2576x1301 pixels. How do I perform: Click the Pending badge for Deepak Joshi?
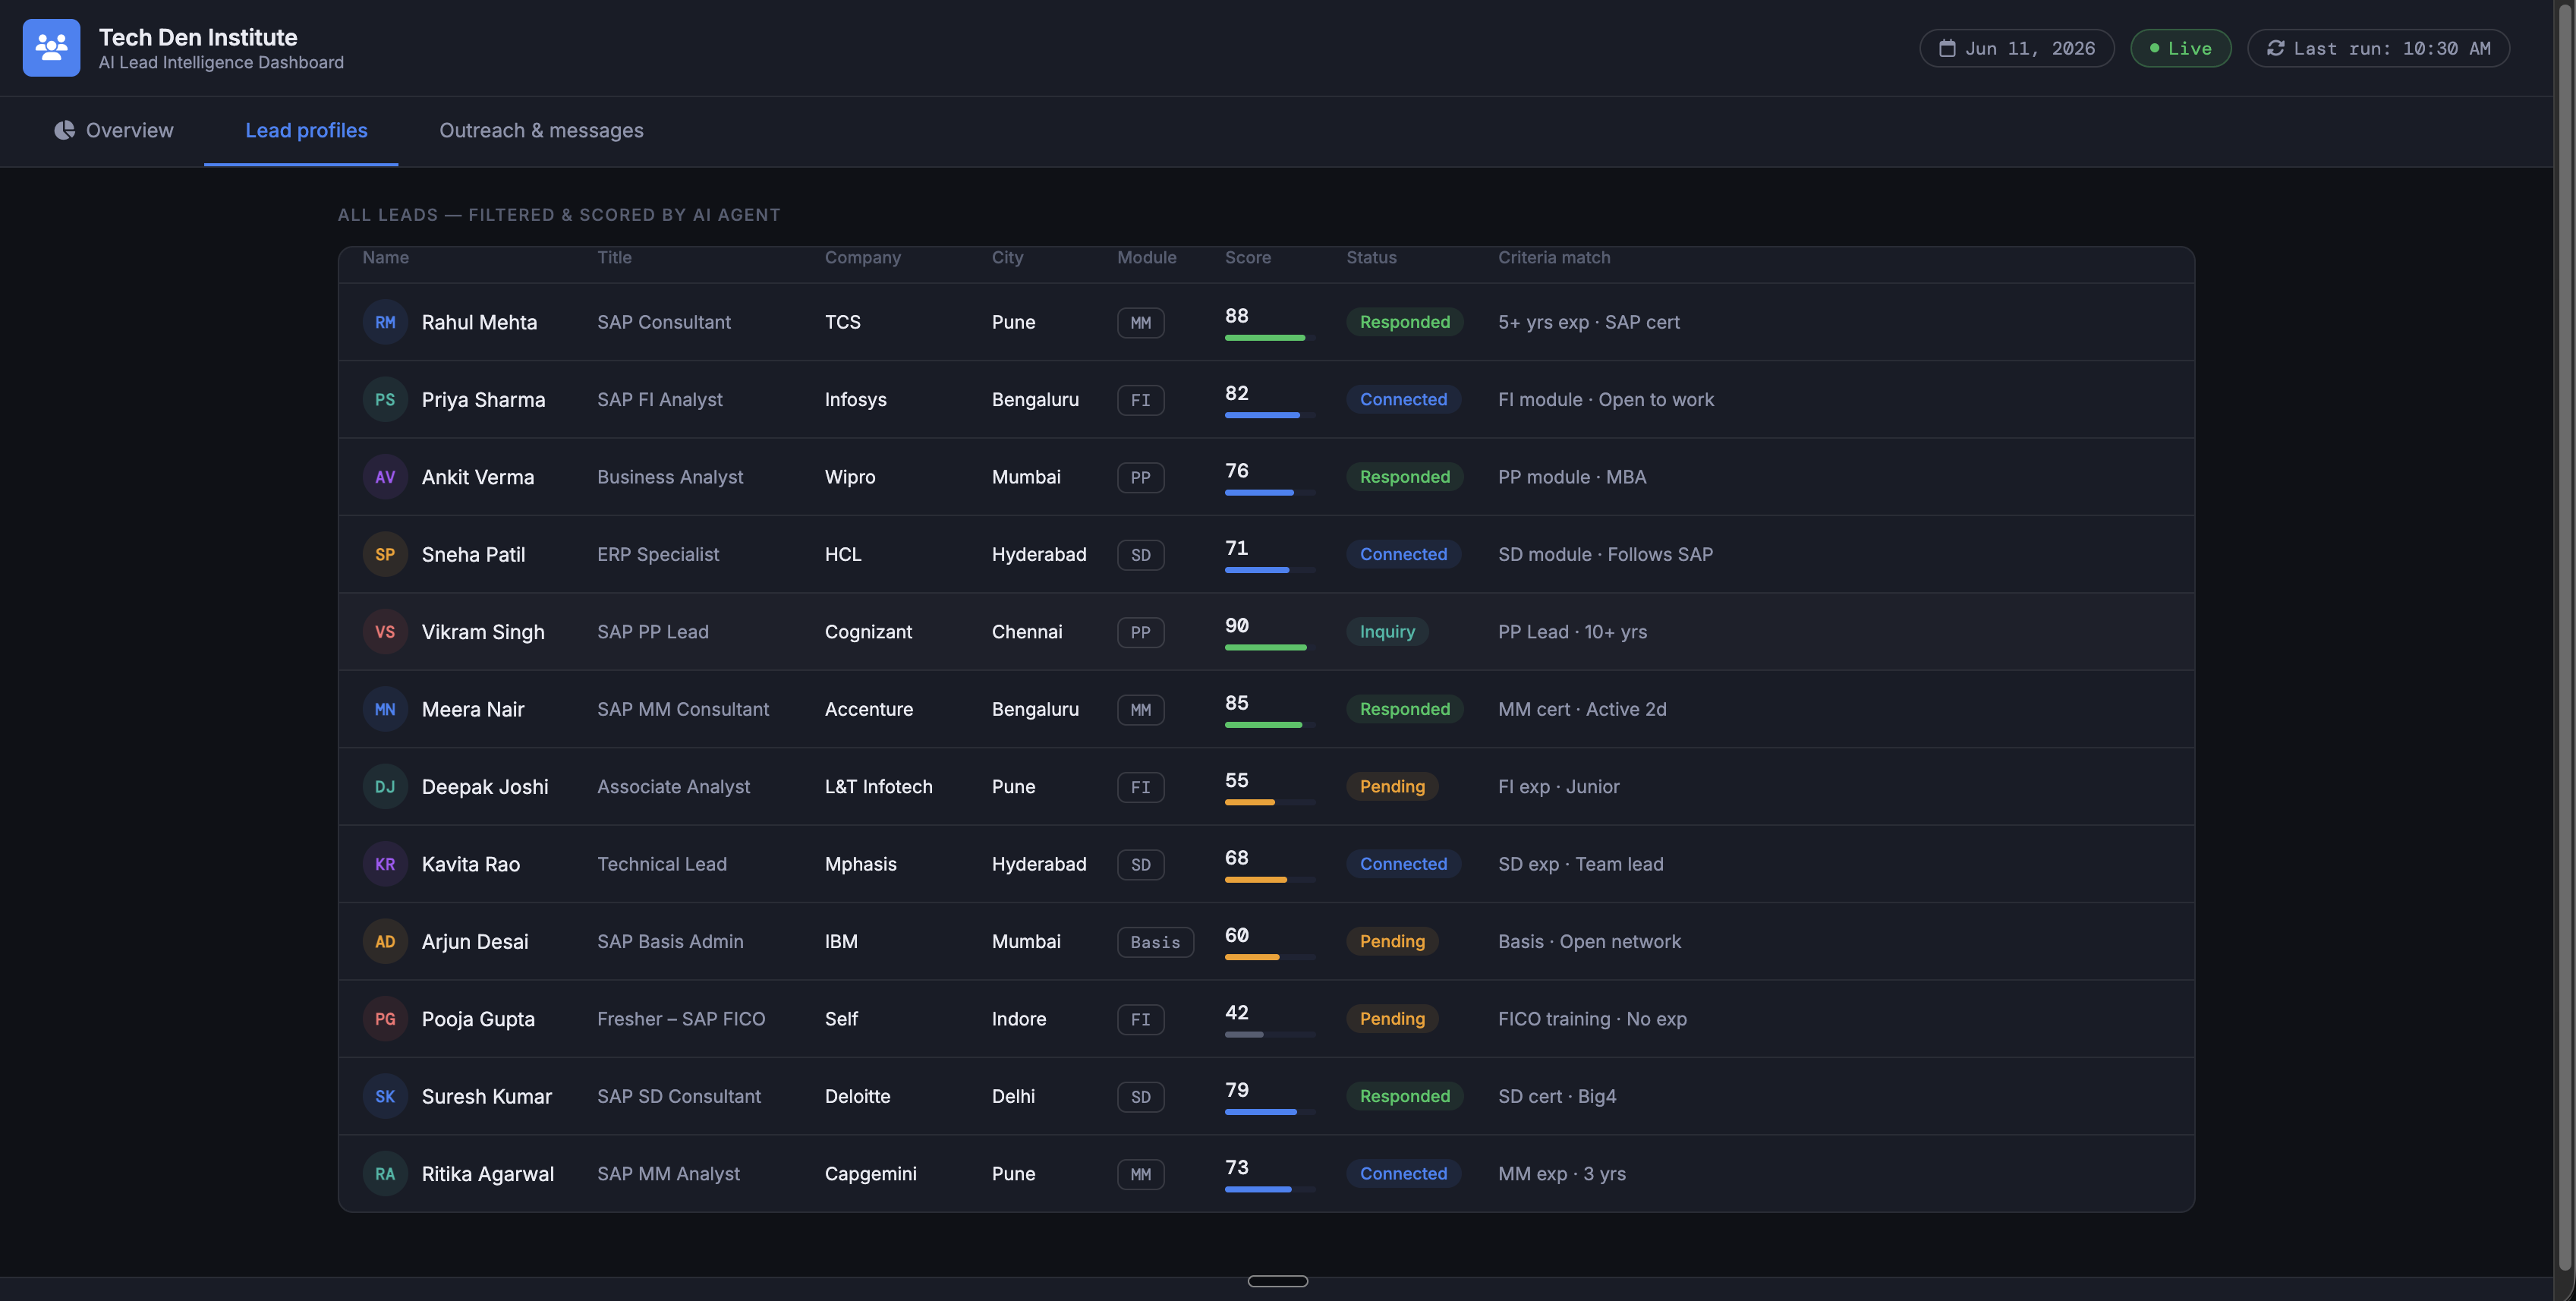[x=1392, y=787]
